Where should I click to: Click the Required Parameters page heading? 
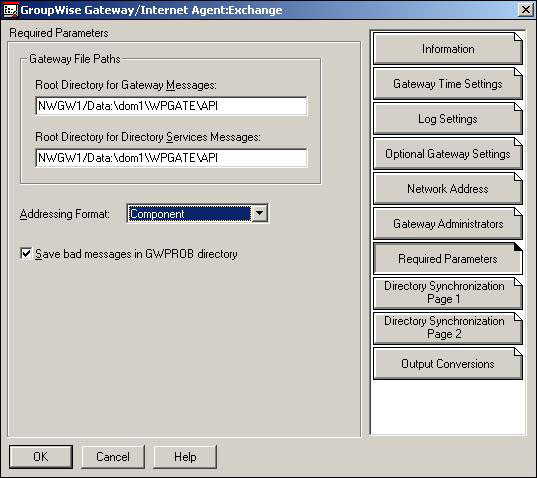point(59,33)
